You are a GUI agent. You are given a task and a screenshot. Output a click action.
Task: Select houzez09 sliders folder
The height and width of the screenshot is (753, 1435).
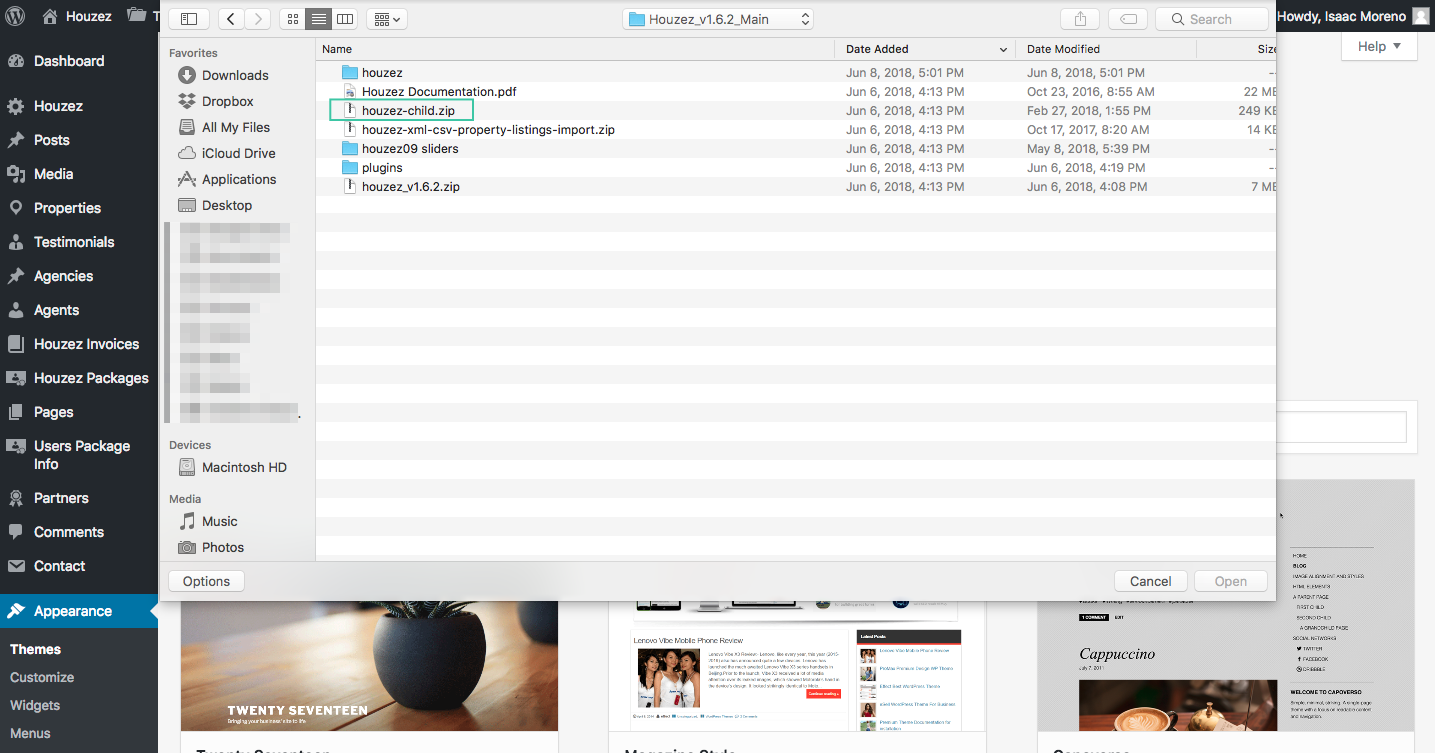[796, 149]
